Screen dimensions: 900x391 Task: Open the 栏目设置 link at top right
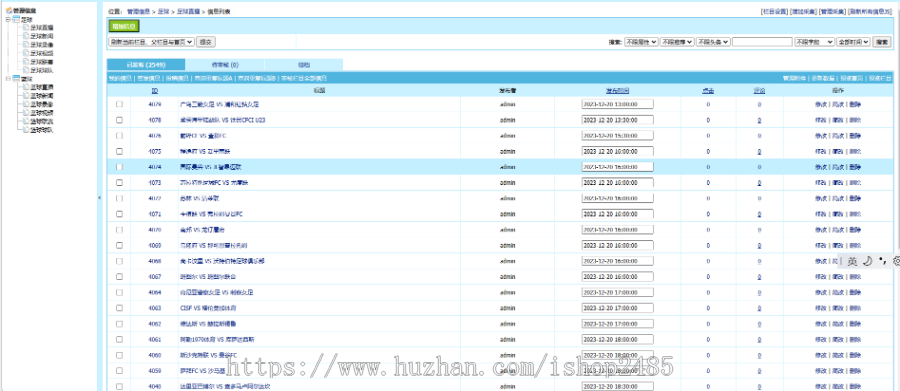pos(774,11)
